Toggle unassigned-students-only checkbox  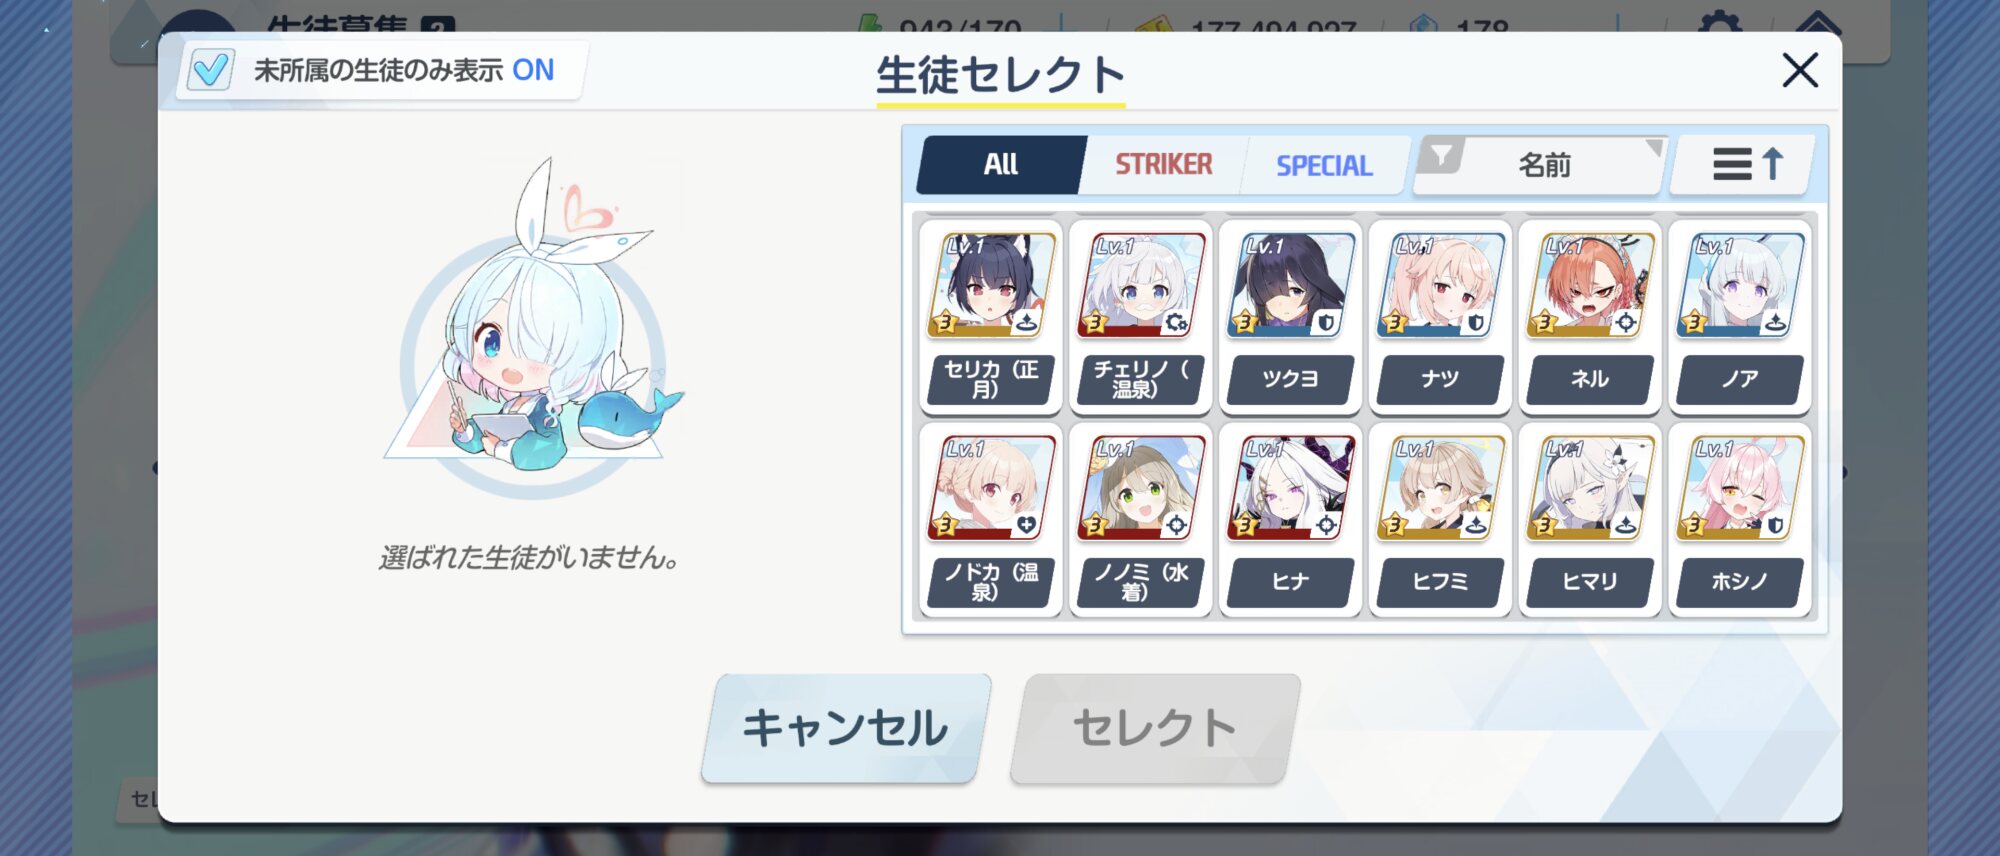pyautogui.click(x=211, y=70)
